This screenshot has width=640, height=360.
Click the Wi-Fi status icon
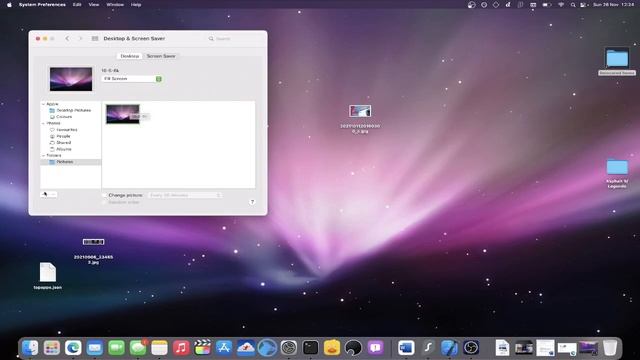click(x=561, y=4)
